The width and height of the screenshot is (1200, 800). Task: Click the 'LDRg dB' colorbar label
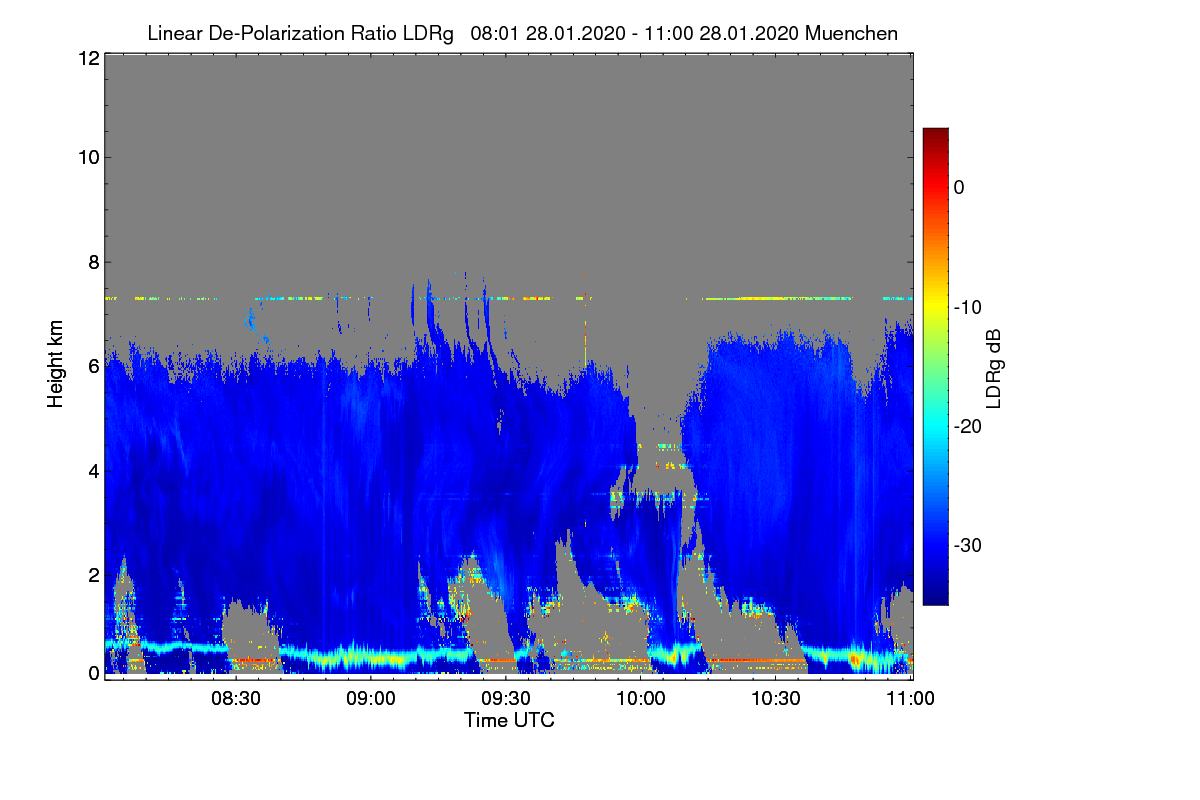coord(993,369)
